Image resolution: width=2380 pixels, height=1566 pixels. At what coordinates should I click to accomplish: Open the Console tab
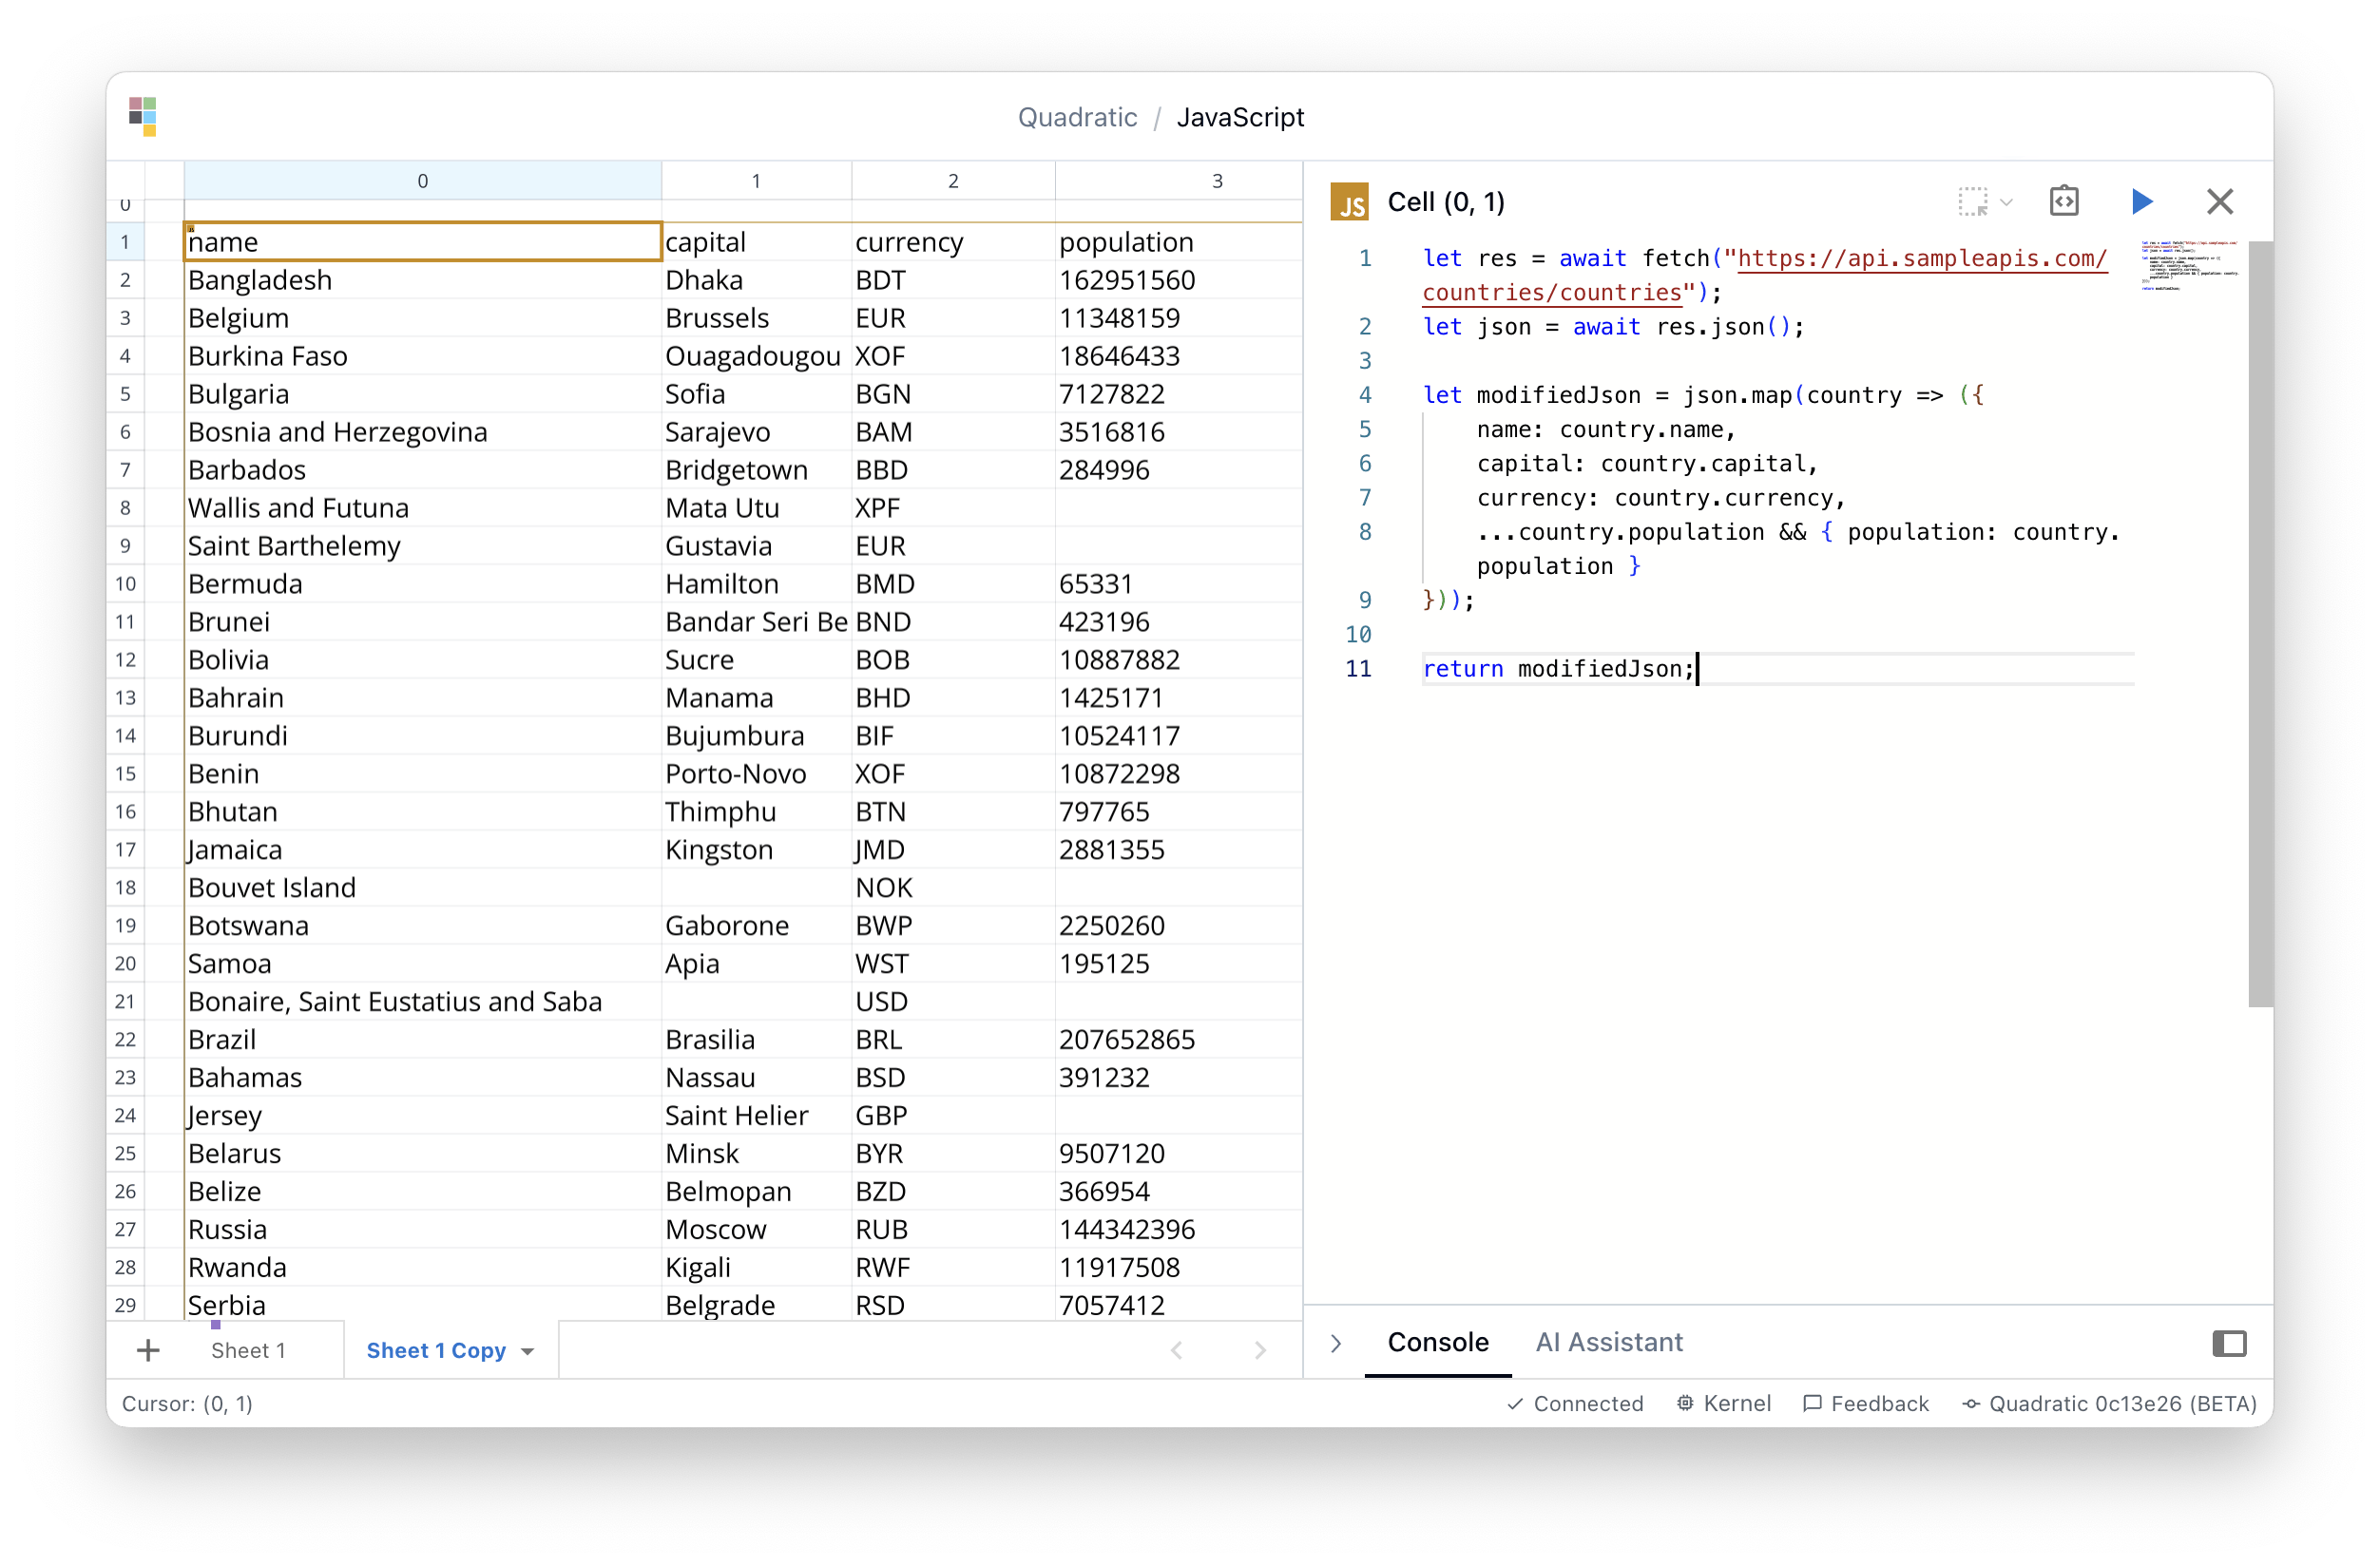[1437, 1342]
